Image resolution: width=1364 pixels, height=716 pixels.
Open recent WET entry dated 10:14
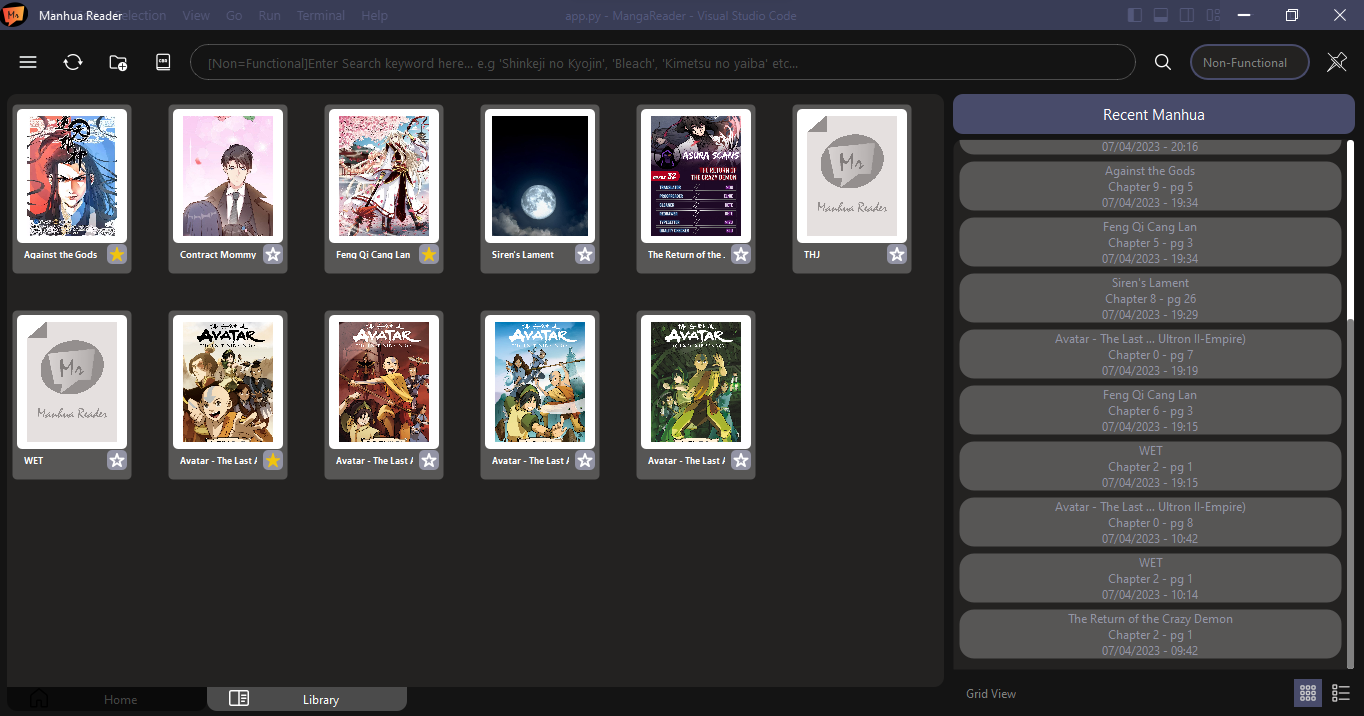click(x=1150, y=578)
